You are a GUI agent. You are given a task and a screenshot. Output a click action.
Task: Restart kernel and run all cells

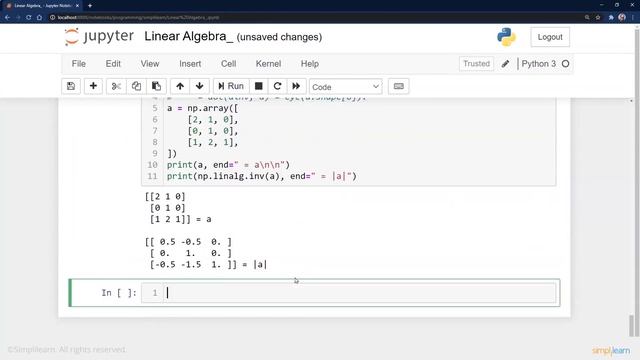[296, 86]
